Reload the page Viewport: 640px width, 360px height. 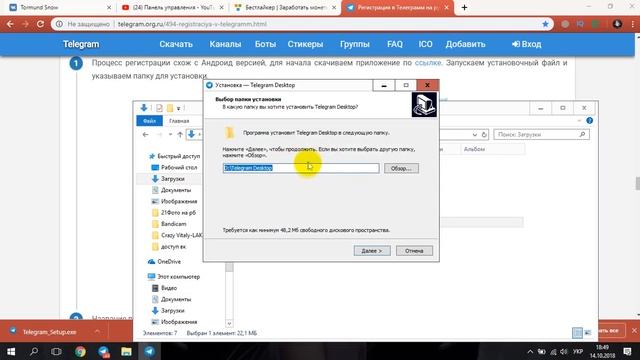pyautogui.click(x=40, y=24)
